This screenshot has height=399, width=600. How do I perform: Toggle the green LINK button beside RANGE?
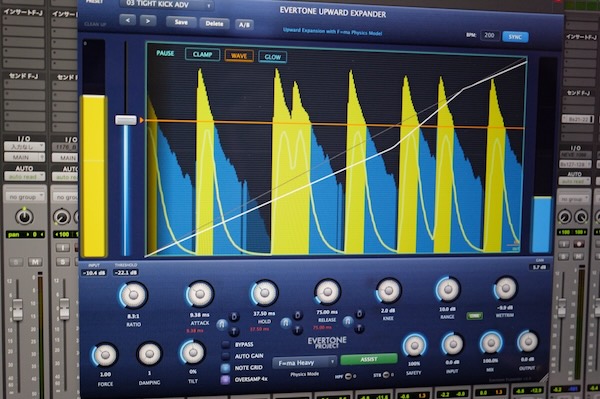point(474,316)
